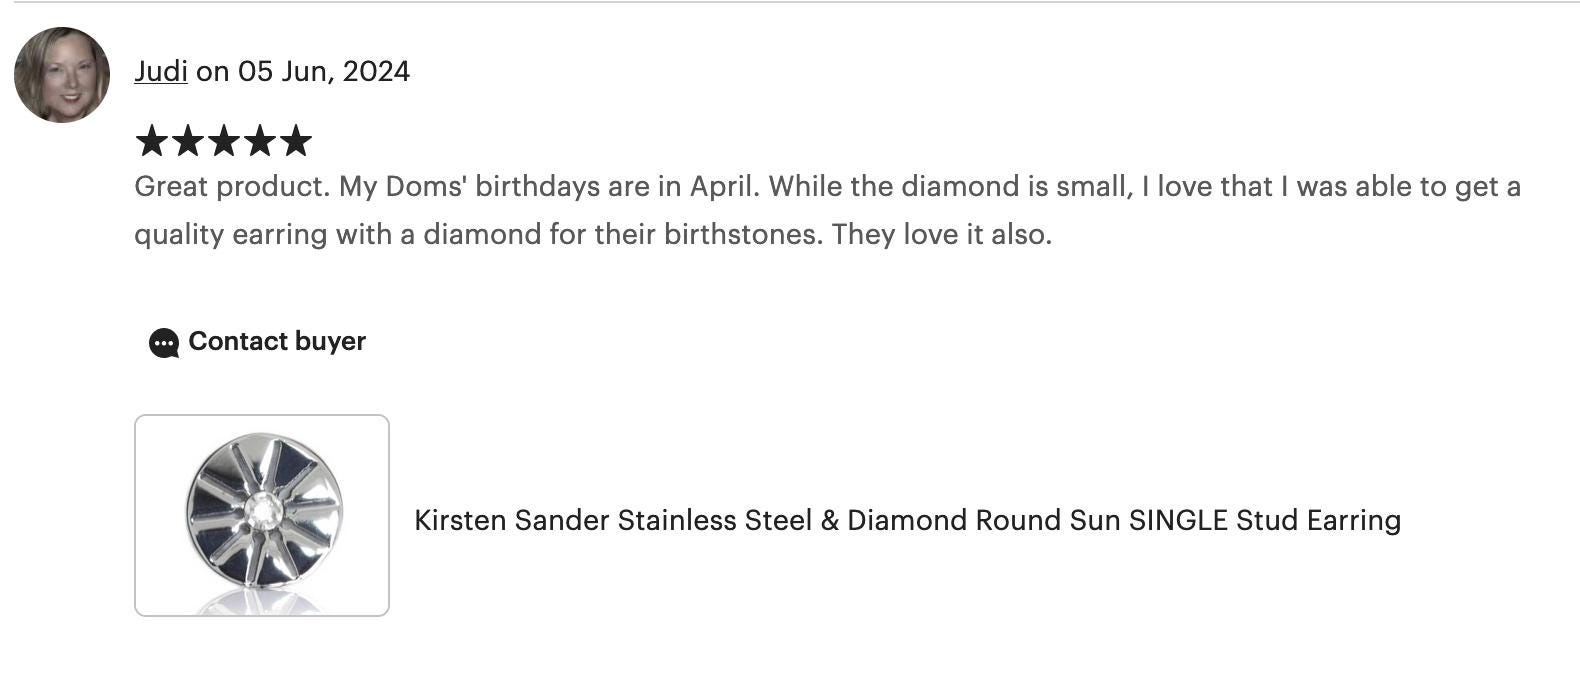
Task: Click the diamond at the earring's center
Action: point(263,511)
